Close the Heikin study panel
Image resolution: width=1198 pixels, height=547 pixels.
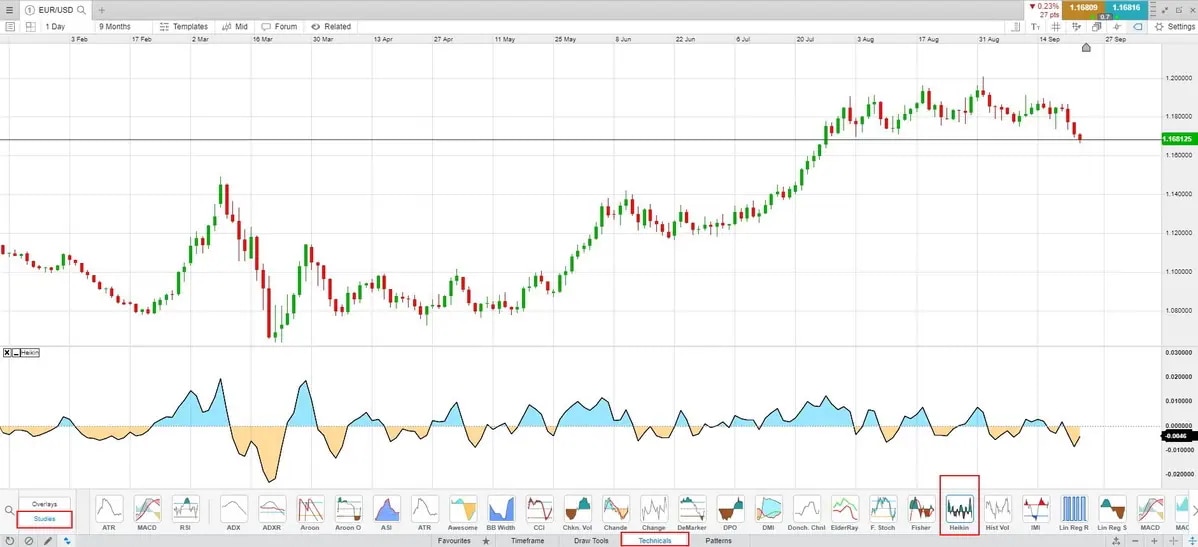(7, 353)
